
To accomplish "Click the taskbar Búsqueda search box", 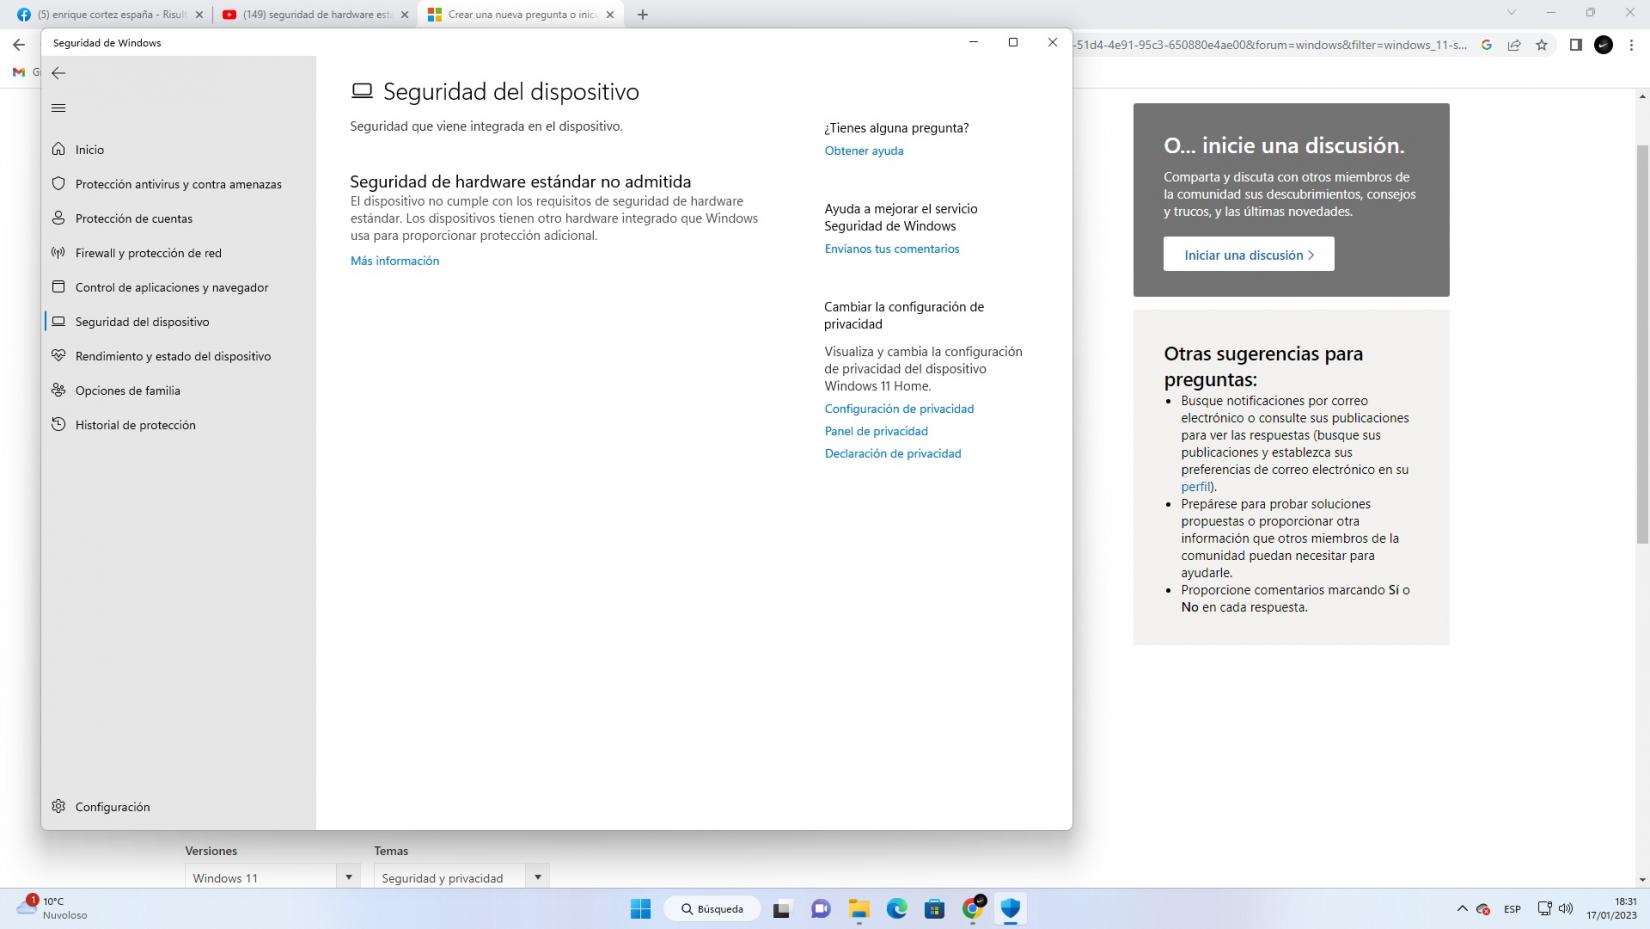I will coord(712,909).
